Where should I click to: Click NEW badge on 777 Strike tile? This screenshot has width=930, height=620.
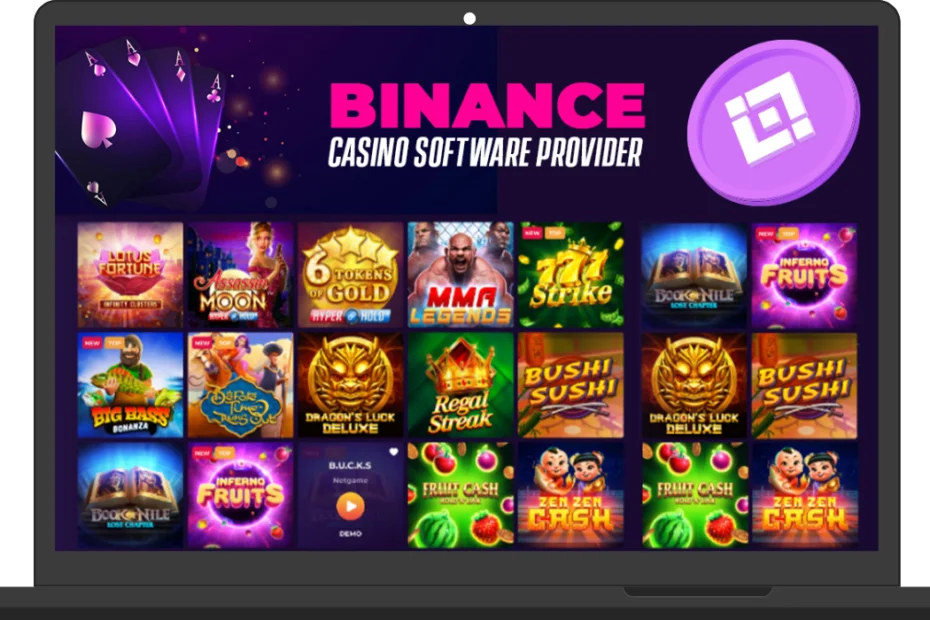532,233
